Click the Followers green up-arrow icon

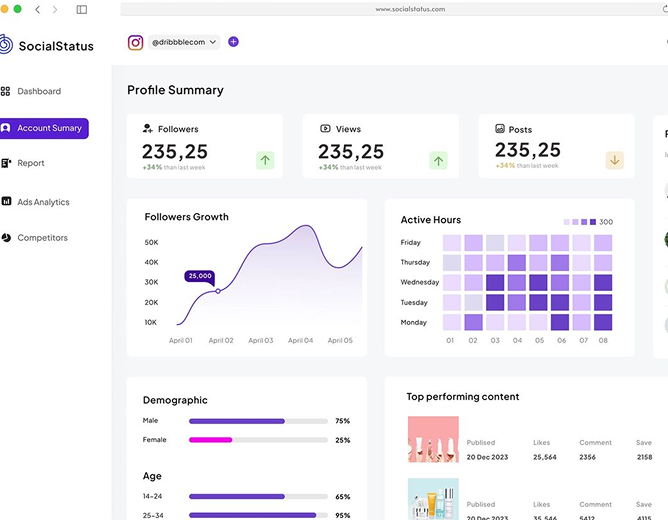tap(265, 160)
